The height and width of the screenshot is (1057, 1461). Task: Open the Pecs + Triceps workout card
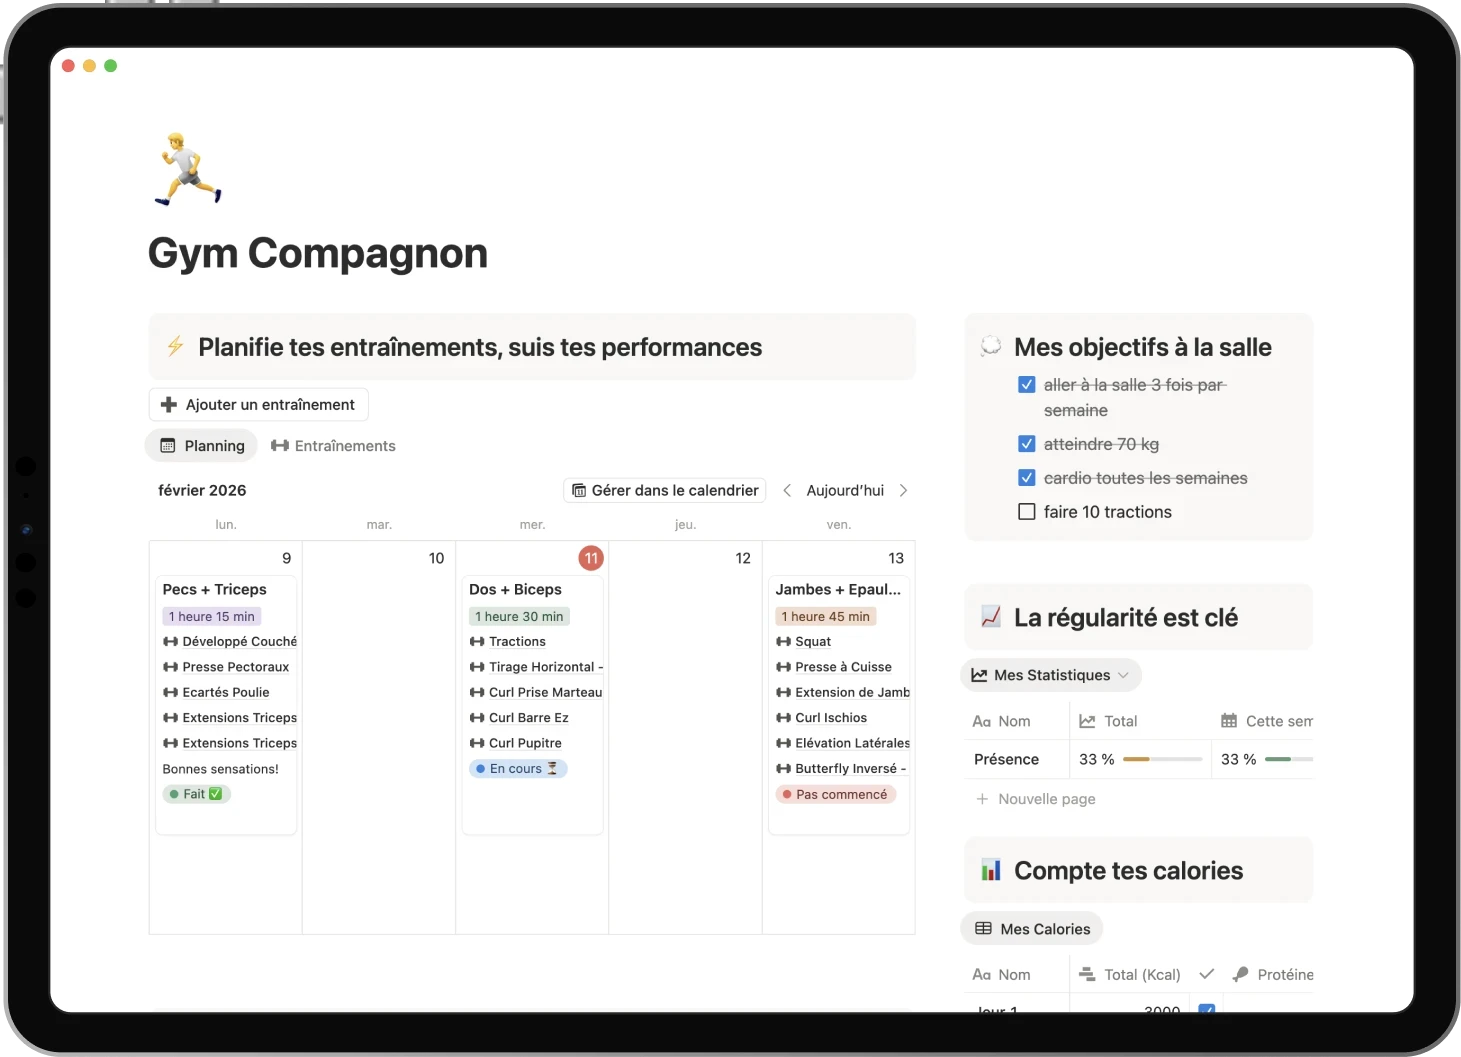coord(226,704)
